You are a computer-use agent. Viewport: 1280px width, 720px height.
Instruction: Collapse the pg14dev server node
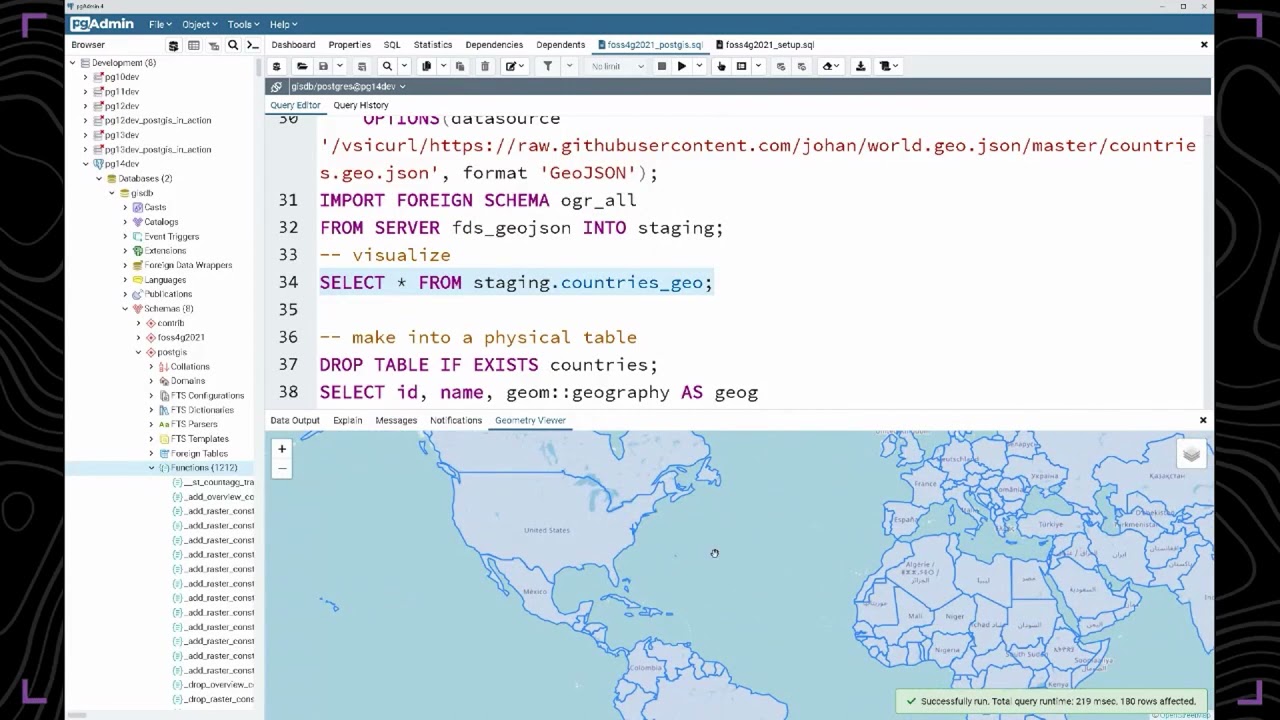click(86, 164)
